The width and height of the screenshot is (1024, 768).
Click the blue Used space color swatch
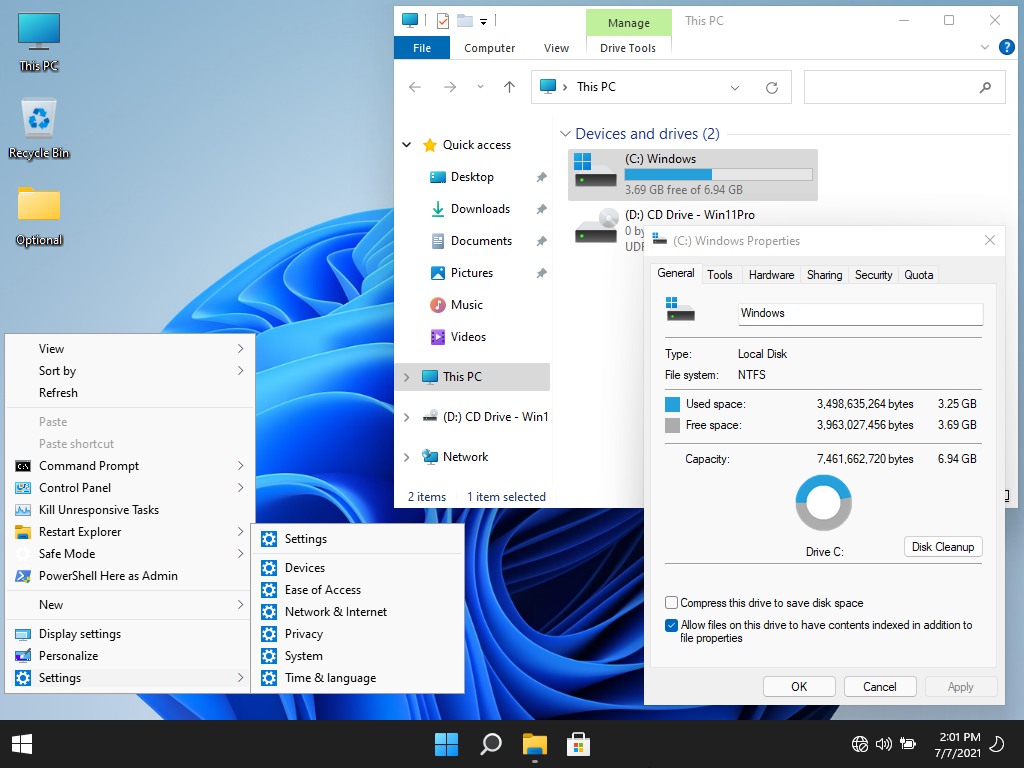click(672, 404)
